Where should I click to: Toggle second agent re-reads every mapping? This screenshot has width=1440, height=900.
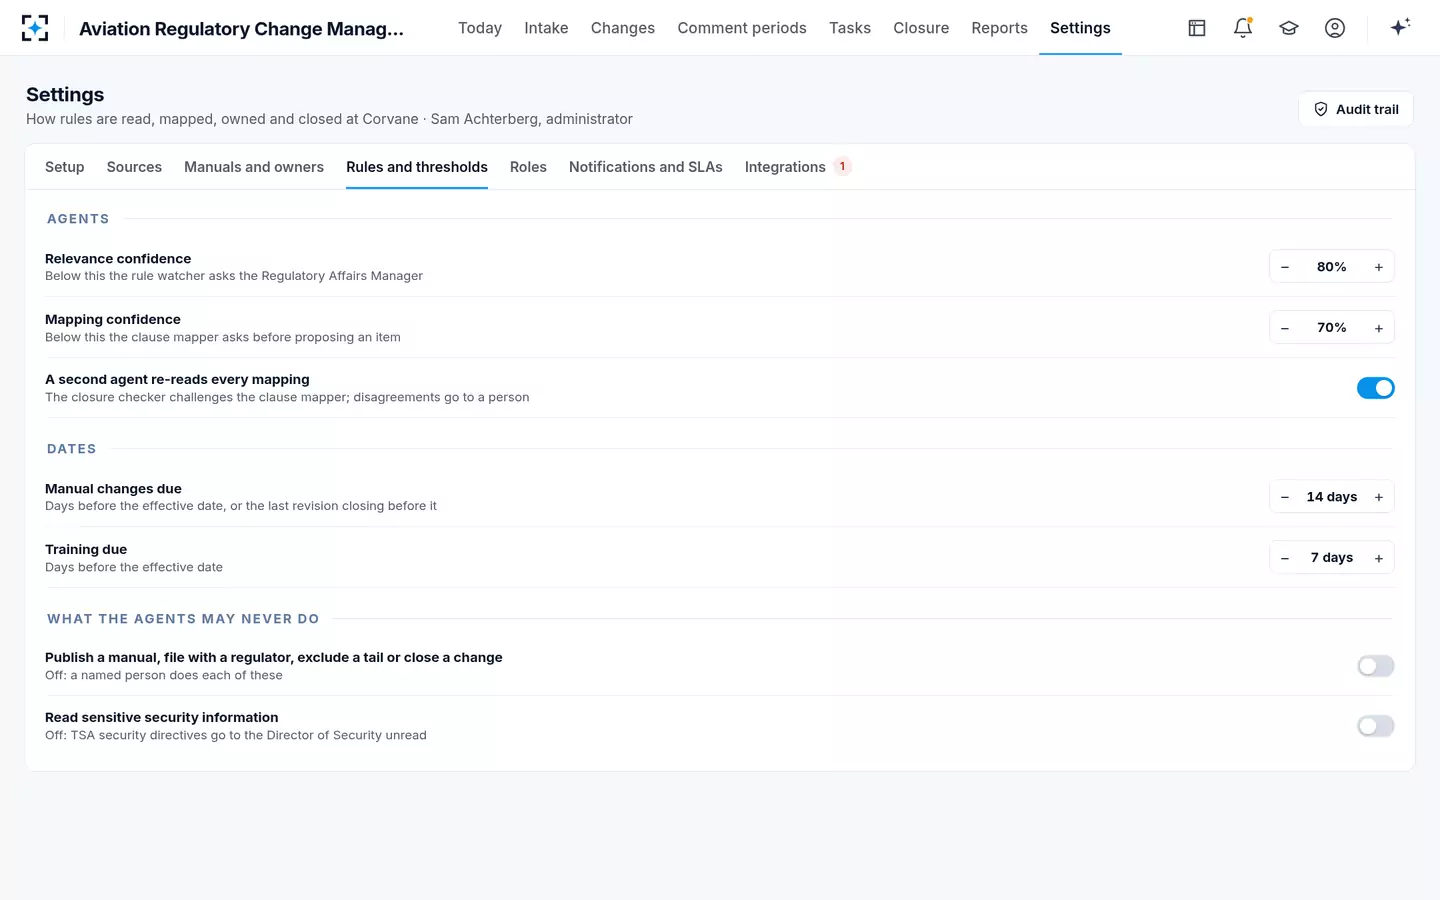[x=1376, y=388]
